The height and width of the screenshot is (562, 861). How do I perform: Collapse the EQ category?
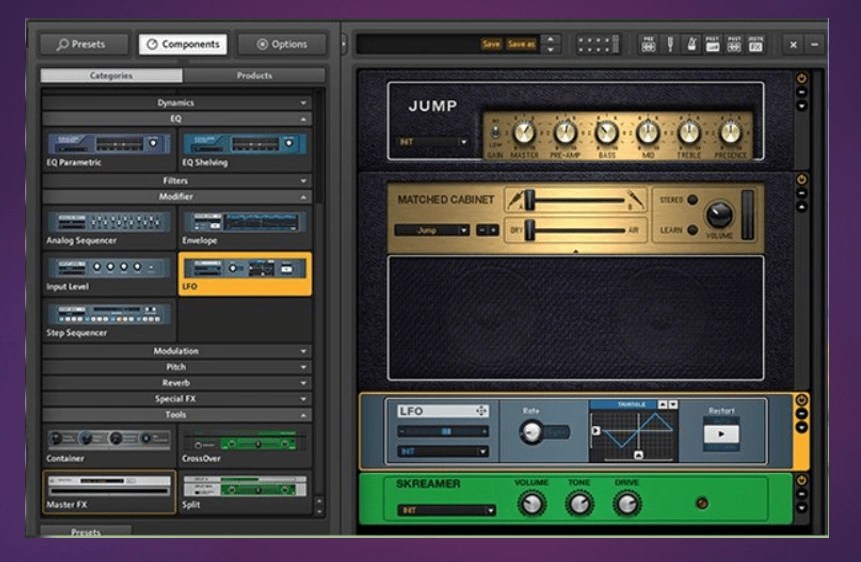[177, 119]
